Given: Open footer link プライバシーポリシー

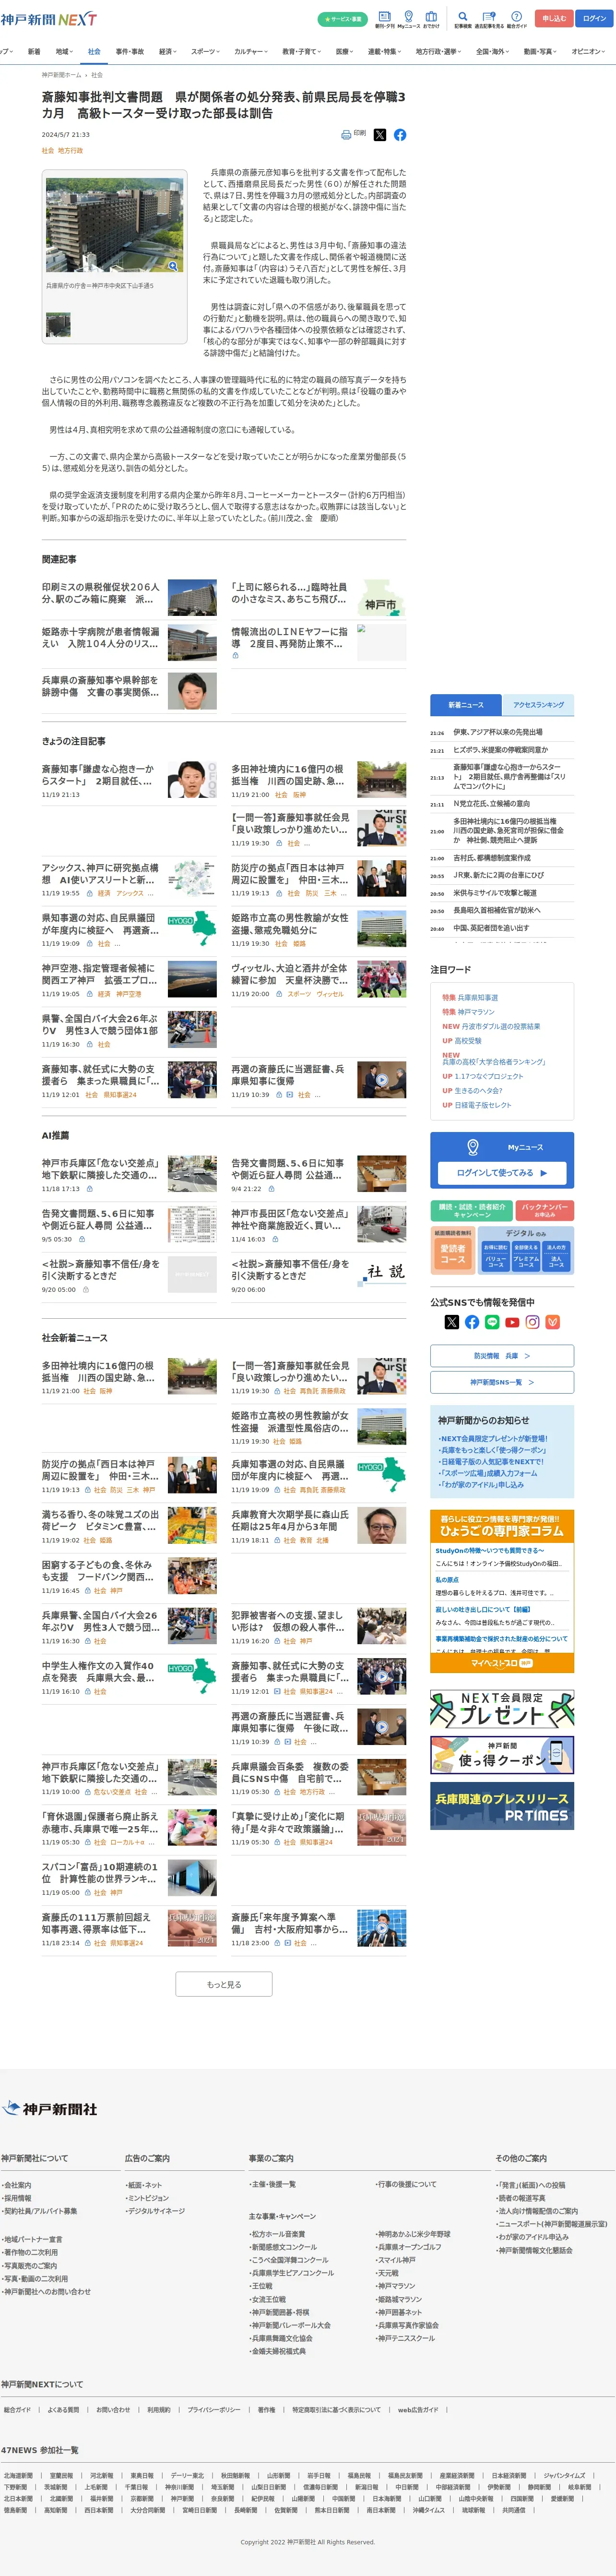Looking at the screenshot, I should click(214, 2410).
